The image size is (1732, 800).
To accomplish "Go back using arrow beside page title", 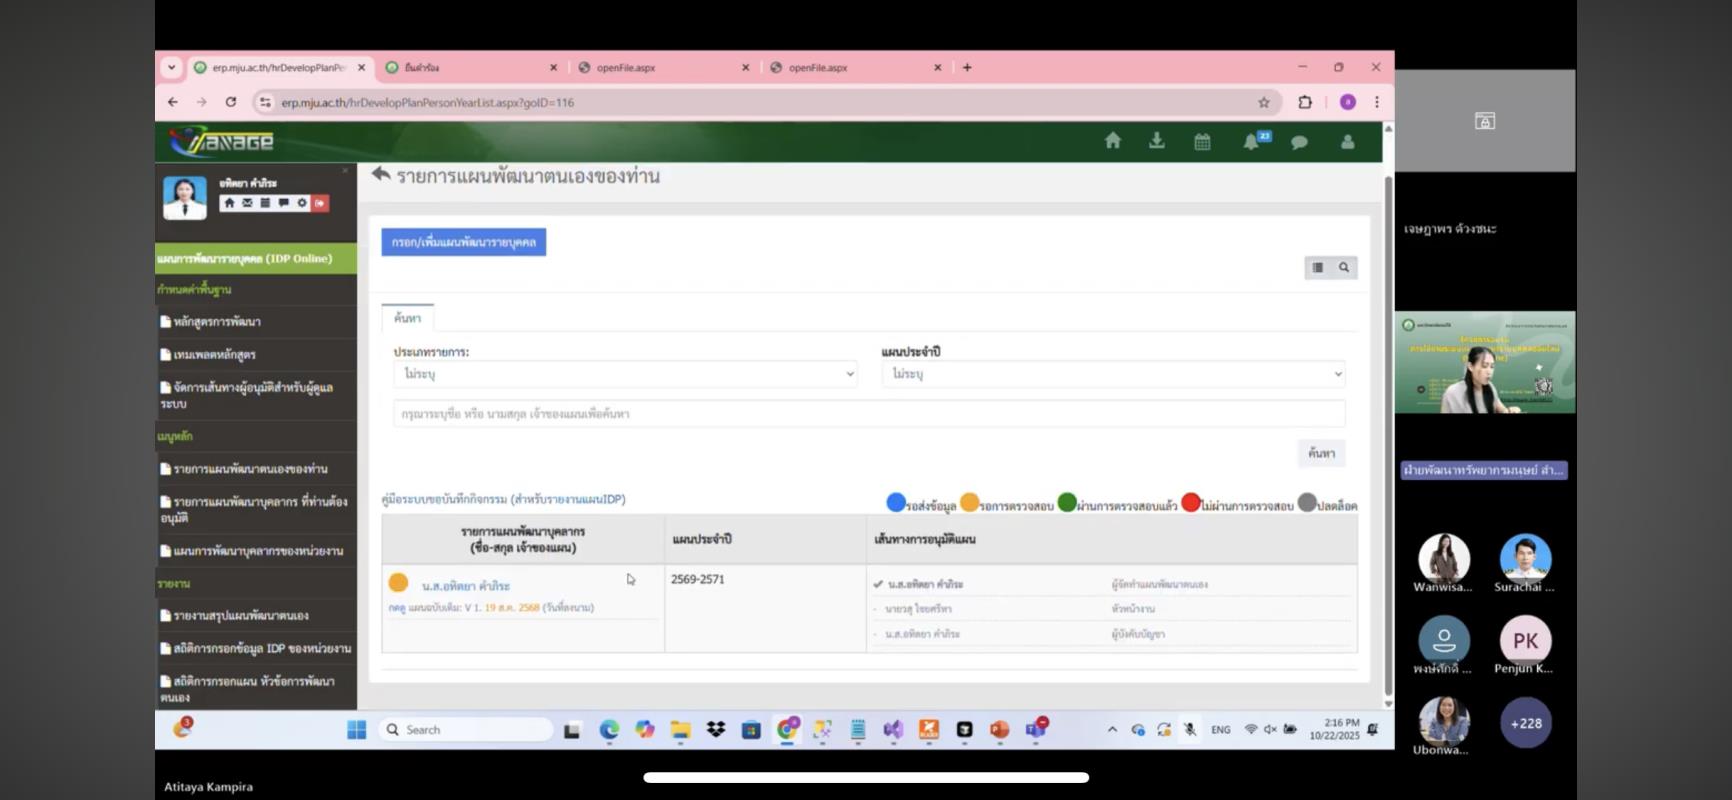I will coord(380,175).
